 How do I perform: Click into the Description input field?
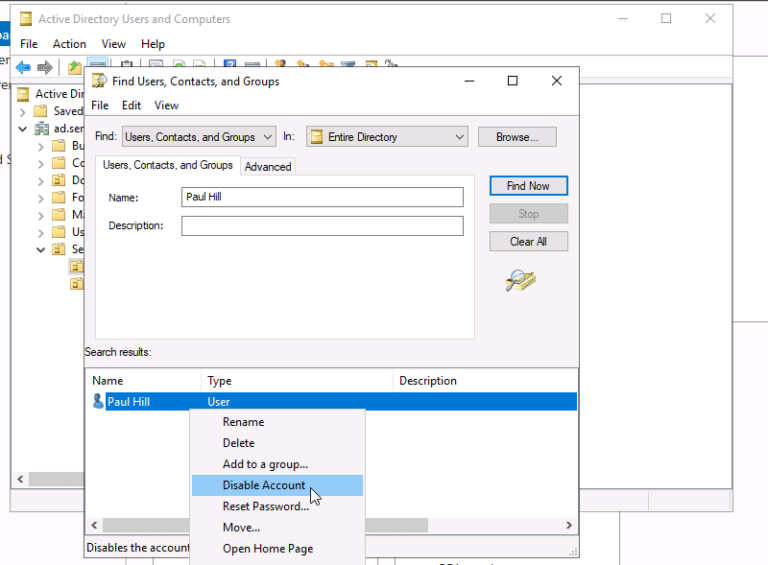pos(322,226)
